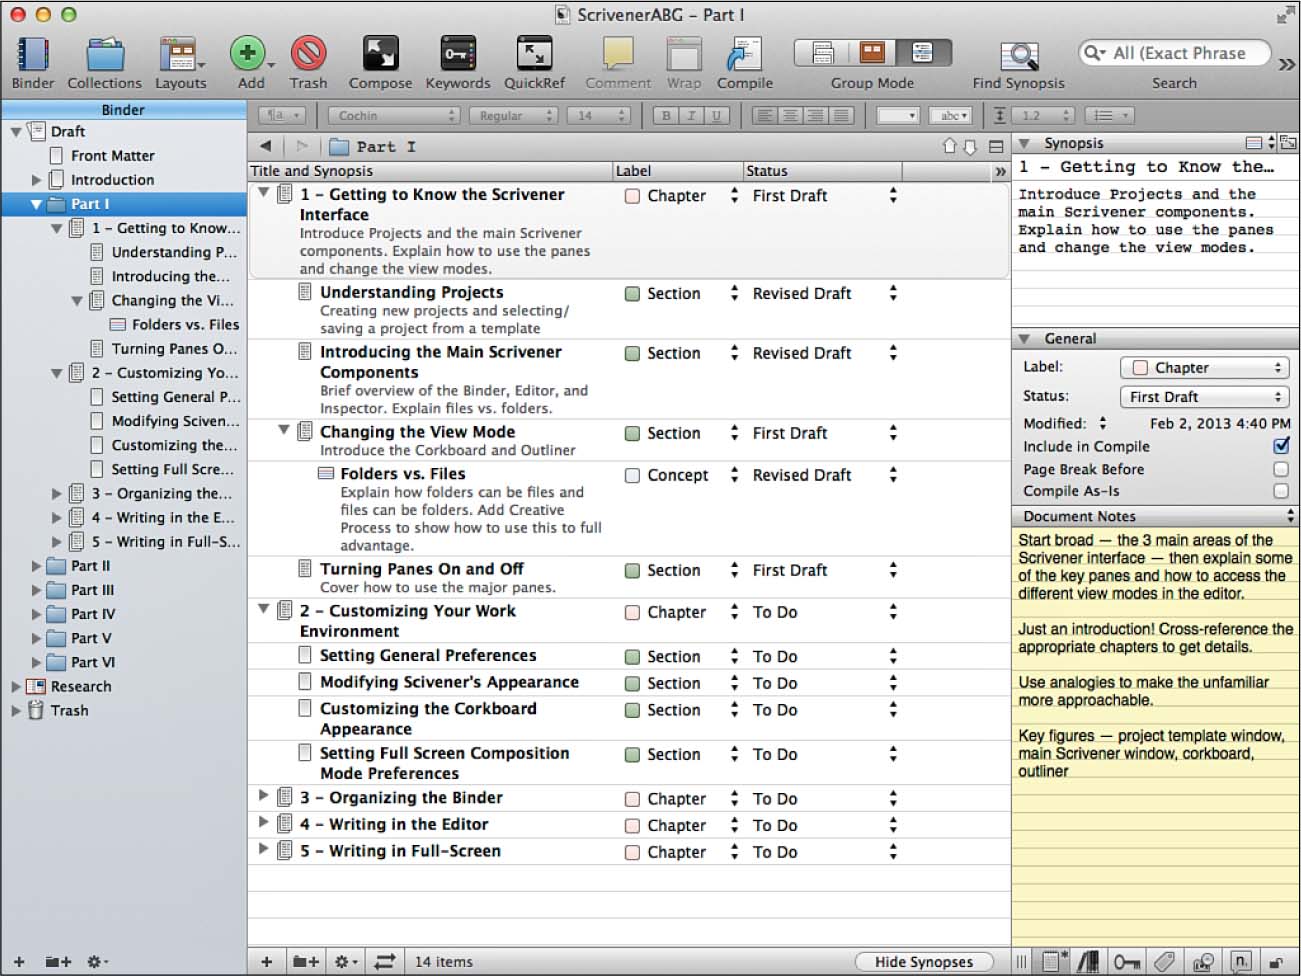Select Part I in the Binder
Viewport: 1301px width, 976px height.
(90, 204)
